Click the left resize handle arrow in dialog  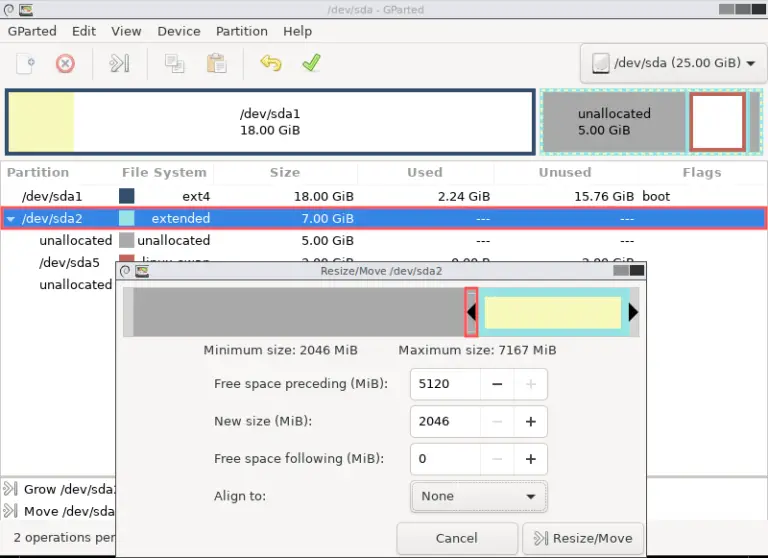471,313
